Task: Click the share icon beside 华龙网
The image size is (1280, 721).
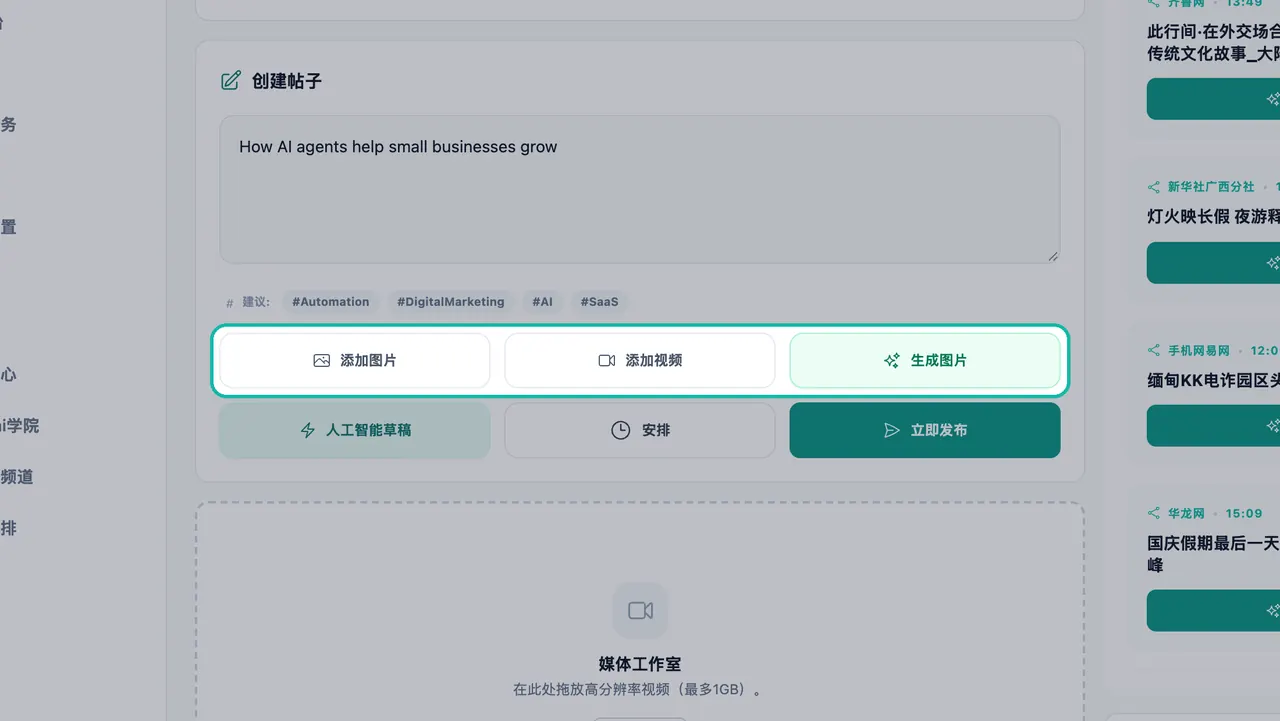Action: (x=1154, y=513)
